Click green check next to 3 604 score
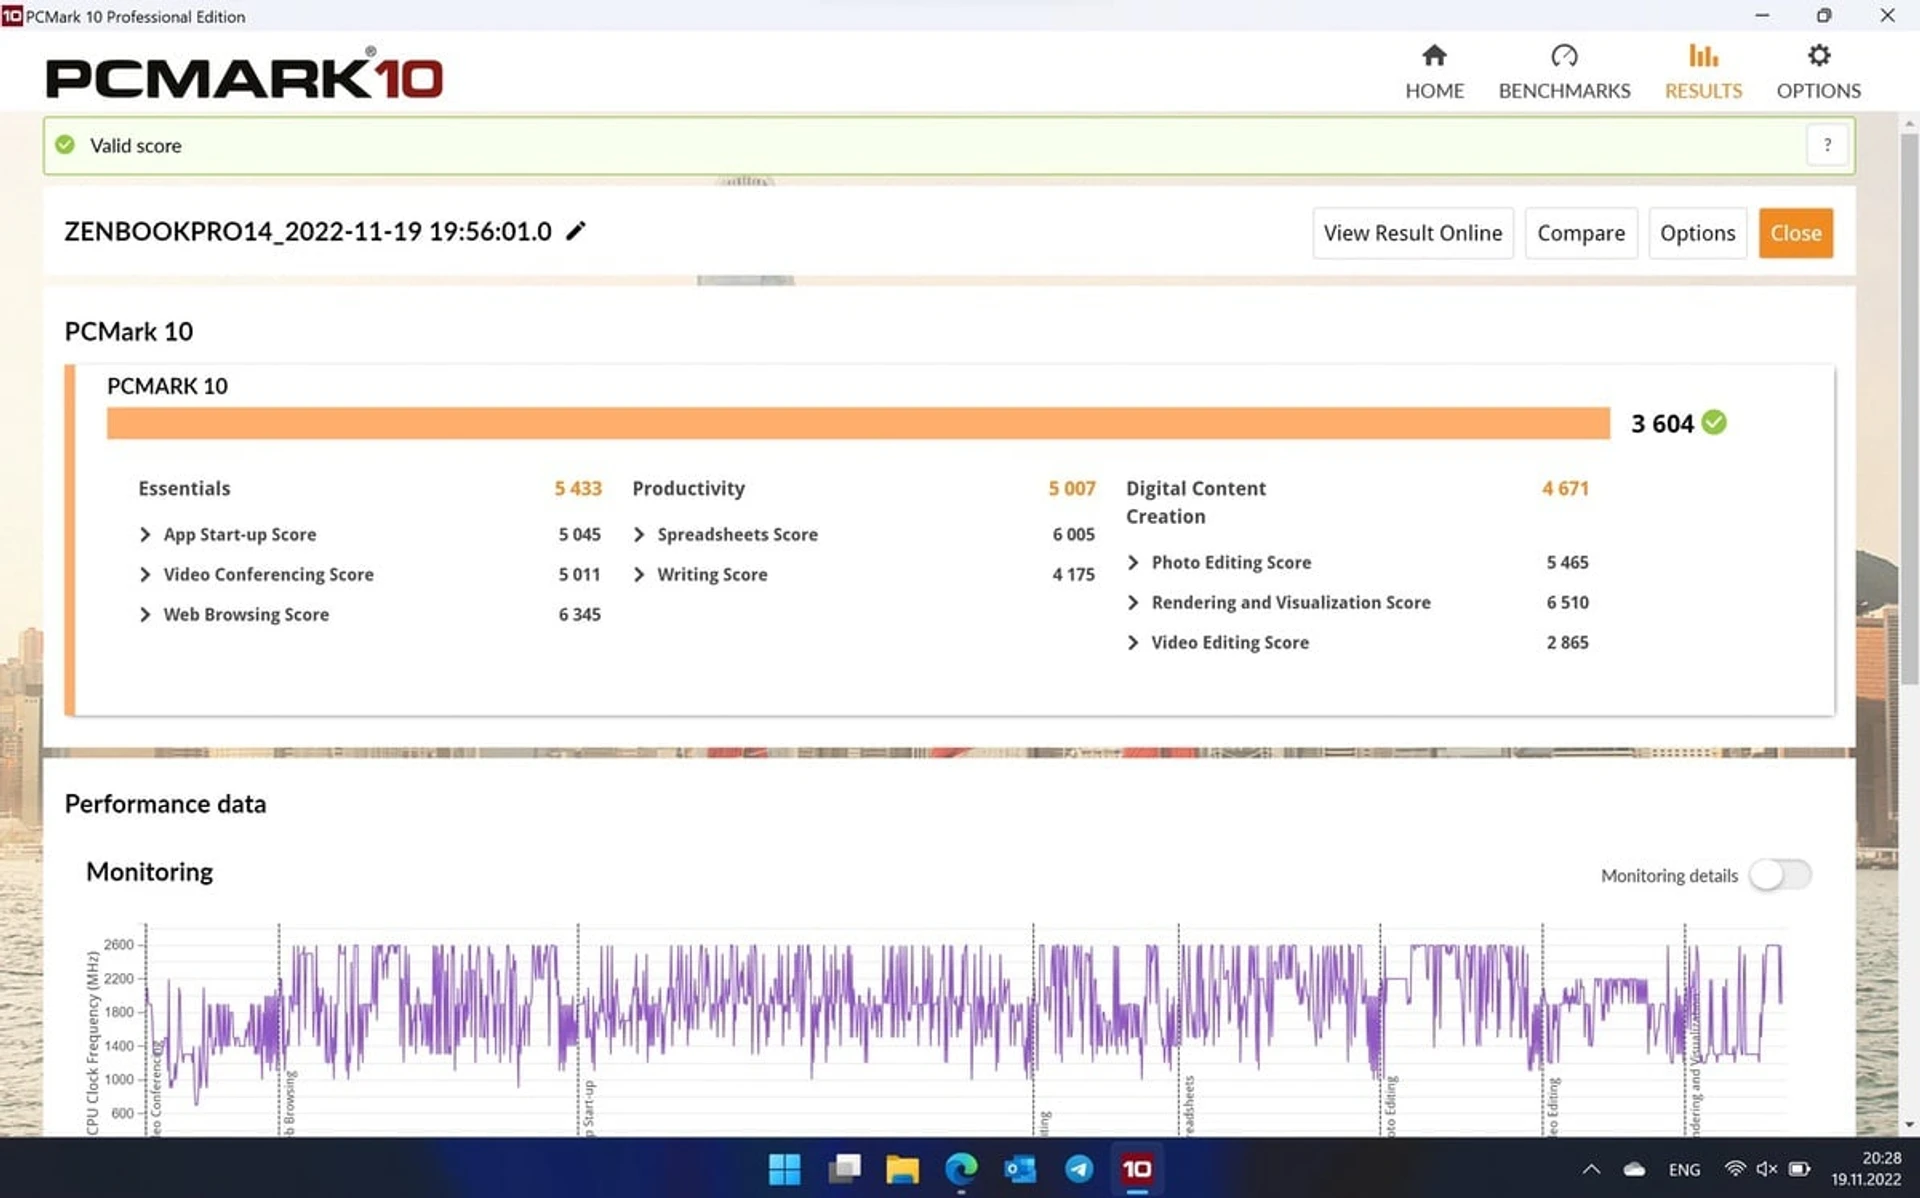Image resolution: width=1920 pixels, height=1198 pixels. pyautogui.click(x=1714, y=423)
